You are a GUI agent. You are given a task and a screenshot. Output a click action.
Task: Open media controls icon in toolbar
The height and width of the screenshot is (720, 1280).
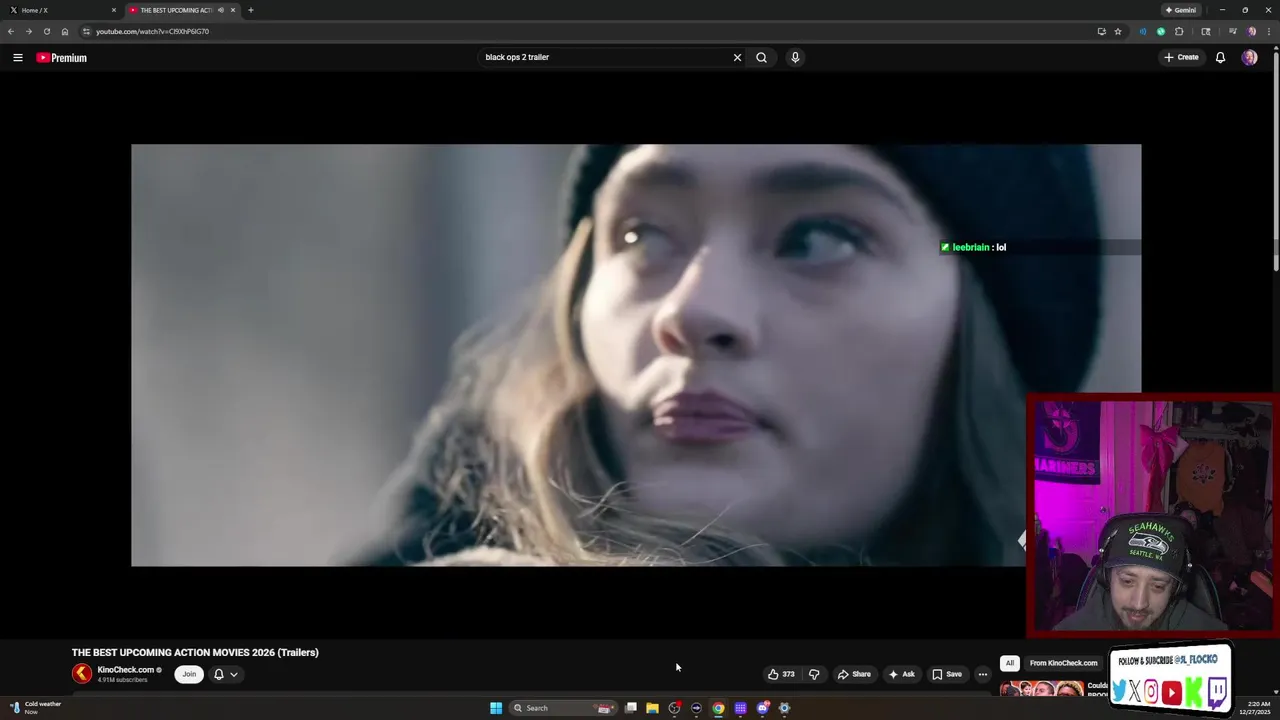(1233, 31)
